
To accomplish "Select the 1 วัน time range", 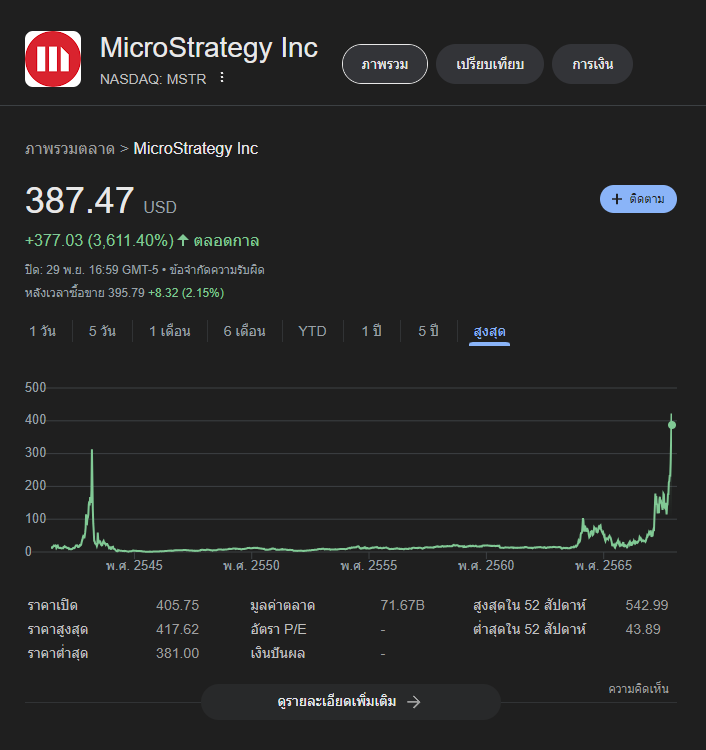I will point(43,331).
